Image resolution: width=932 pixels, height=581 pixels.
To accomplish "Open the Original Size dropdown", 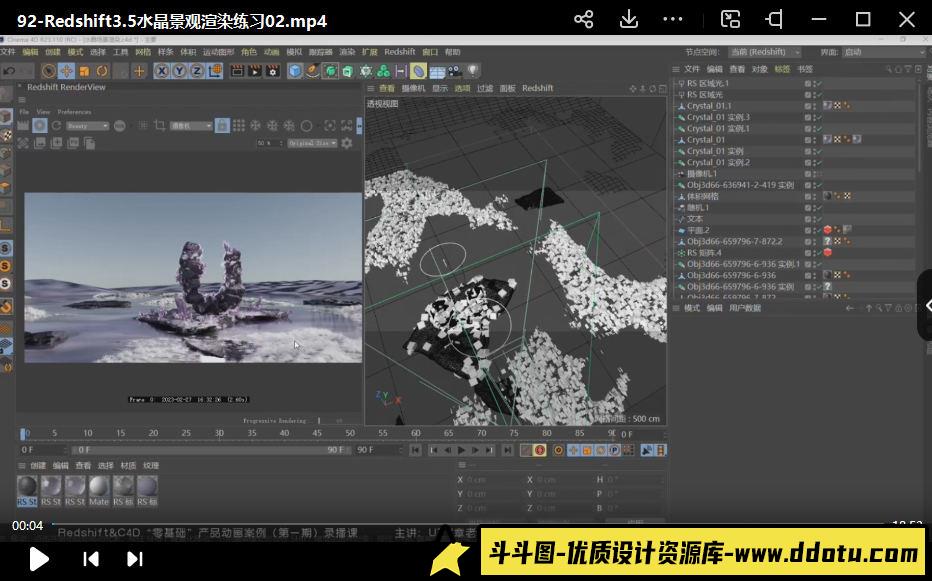I will pos(313,143).
